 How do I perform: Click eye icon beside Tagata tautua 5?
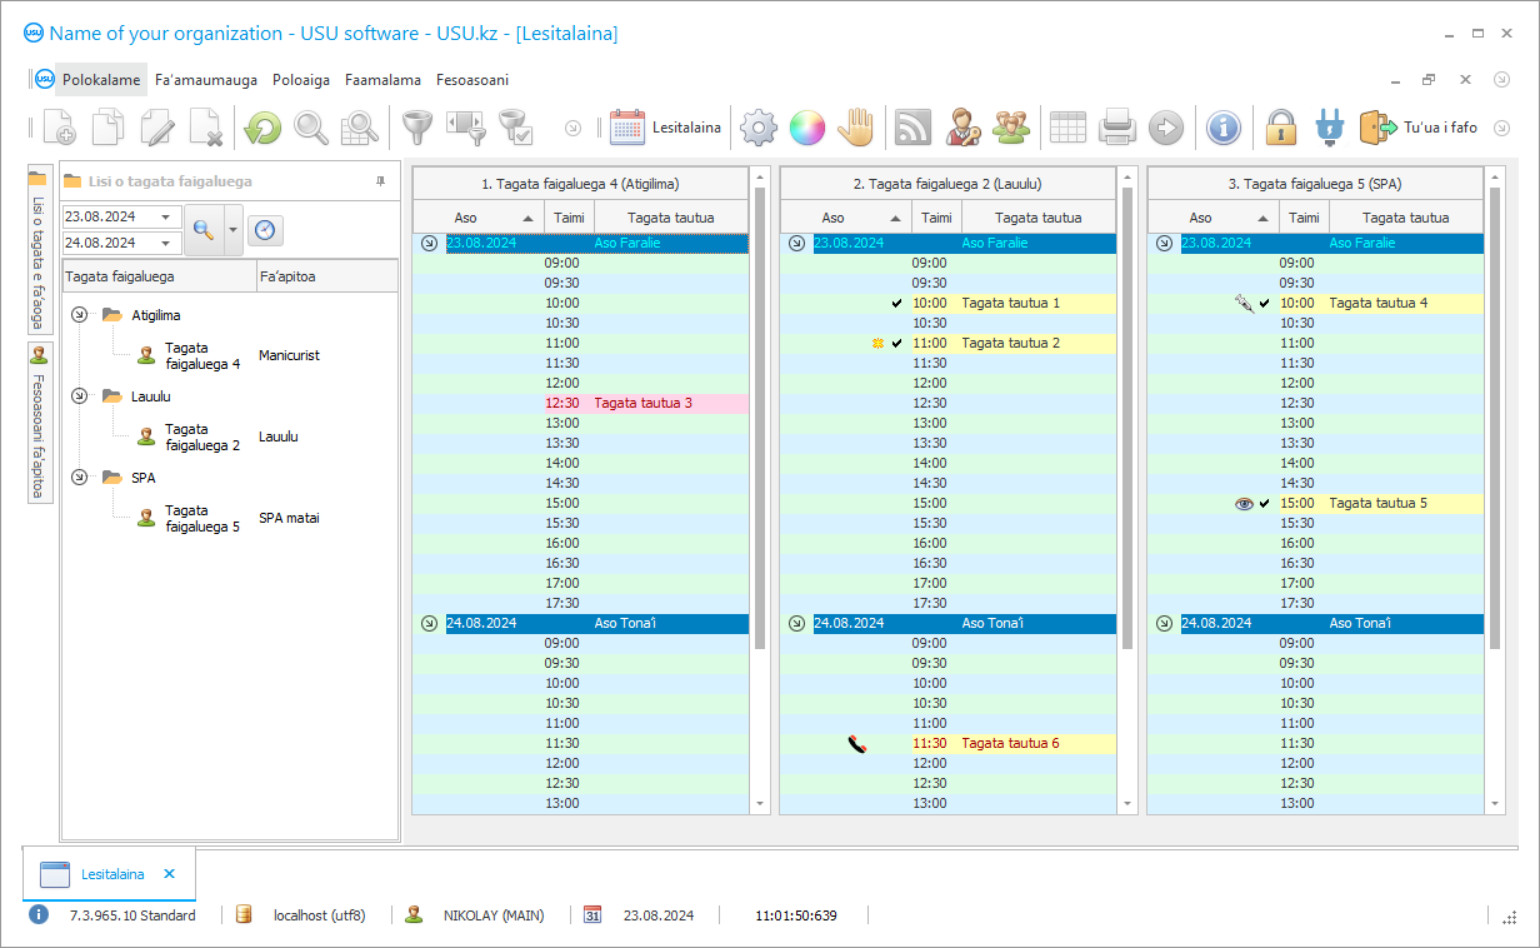[1244, 503]
